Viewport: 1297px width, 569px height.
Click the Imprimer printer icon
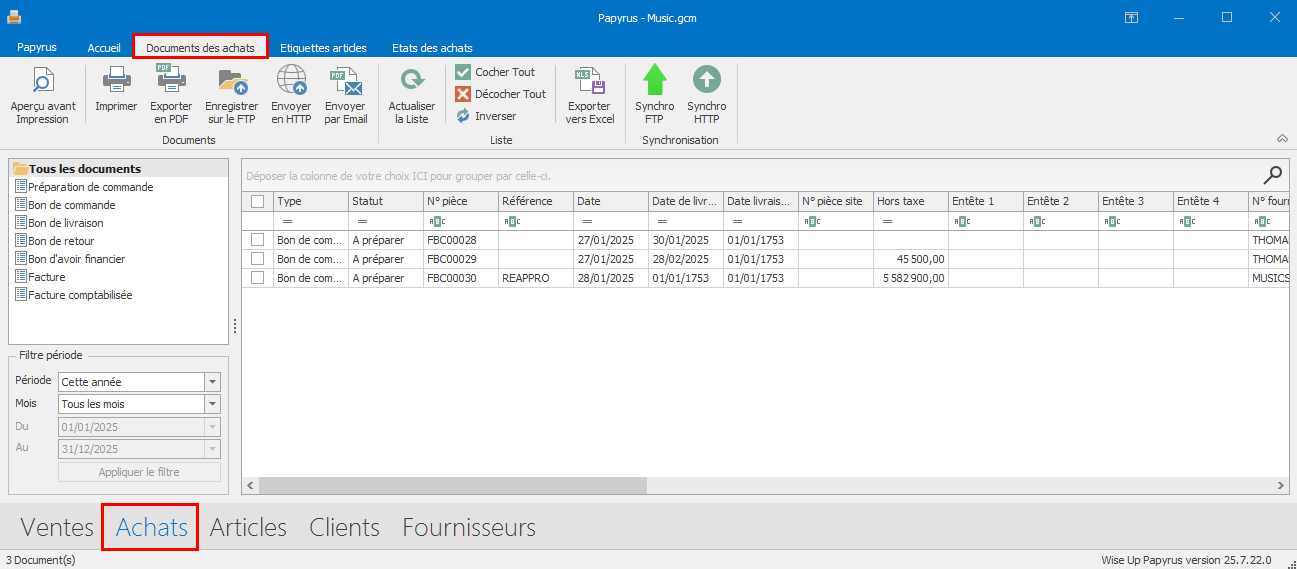point(116,80)
